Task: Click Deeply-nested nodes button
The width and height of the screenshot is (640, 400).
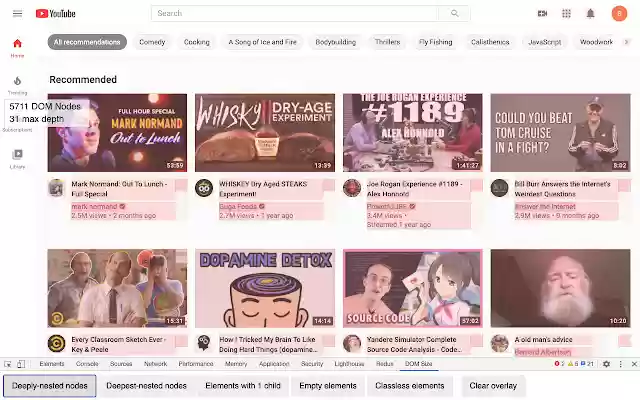Action: (x=50, y=386)
